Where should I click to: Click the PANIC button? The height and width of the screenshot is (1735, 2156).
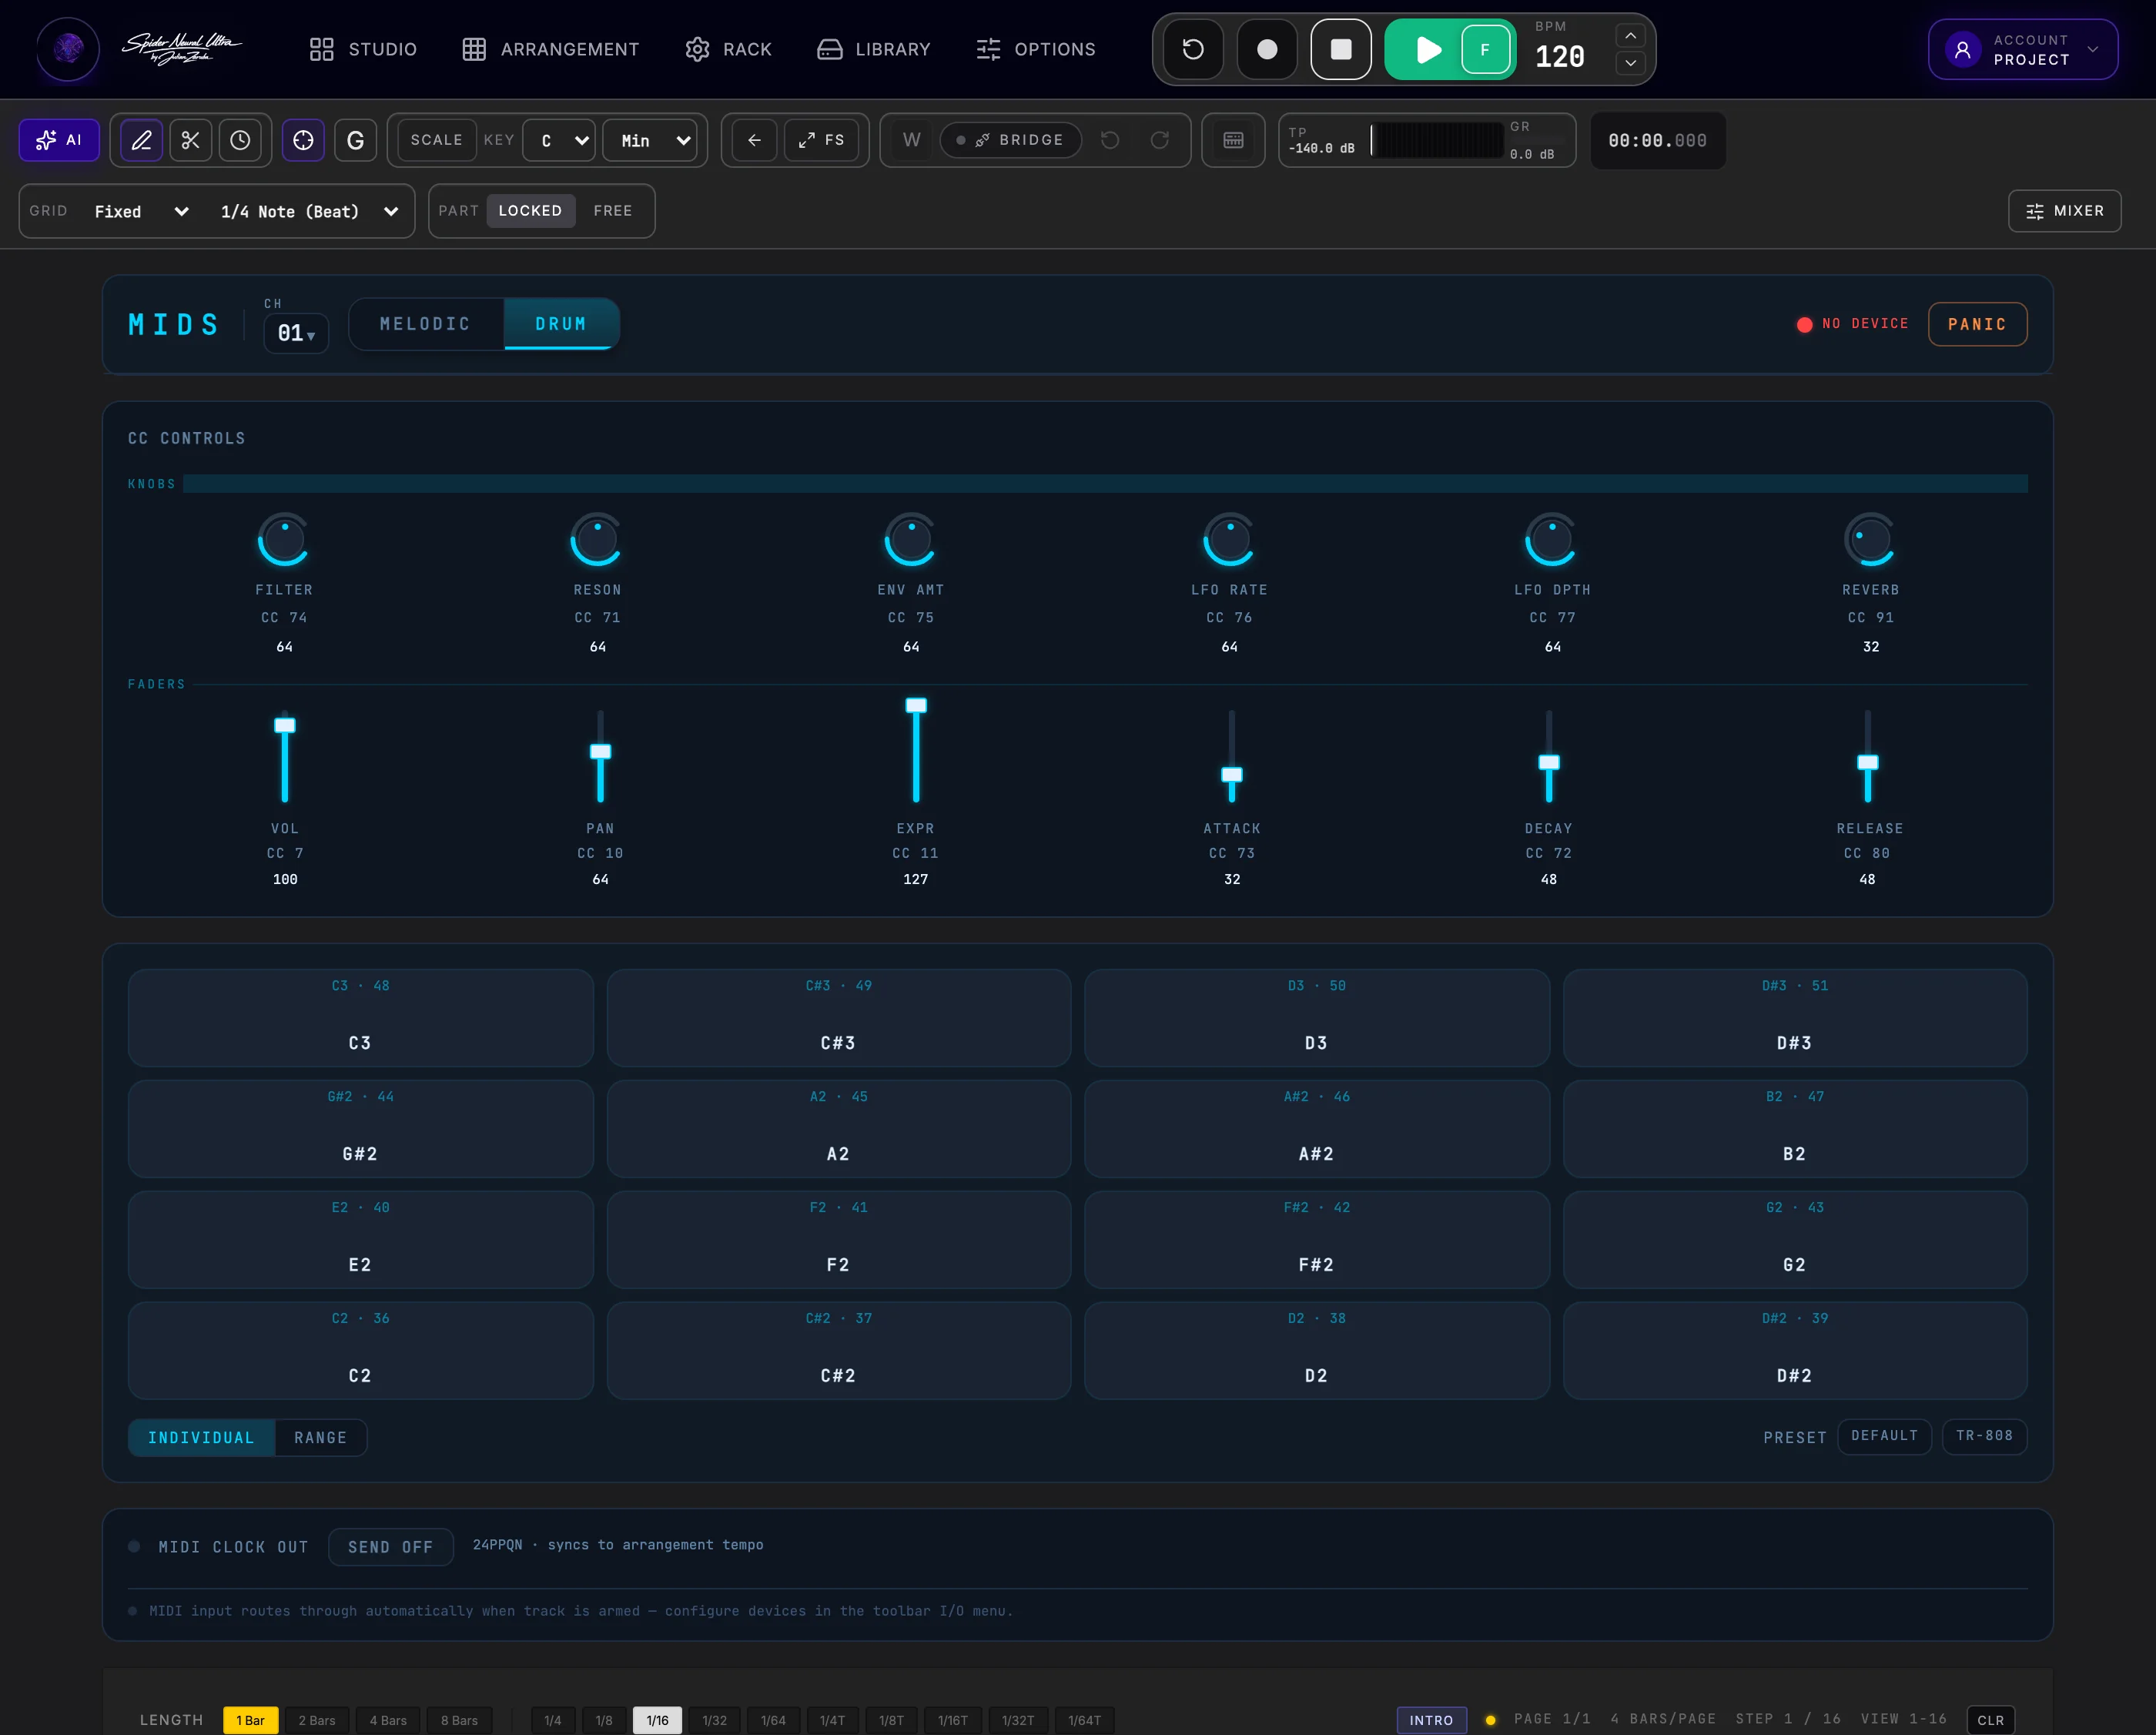click(1977, 324)
